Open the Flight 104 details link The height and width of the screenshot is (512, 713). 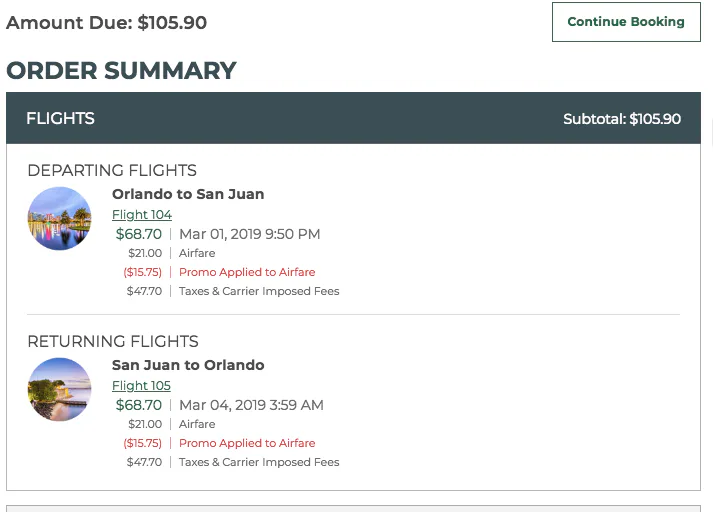pos(142,215)
